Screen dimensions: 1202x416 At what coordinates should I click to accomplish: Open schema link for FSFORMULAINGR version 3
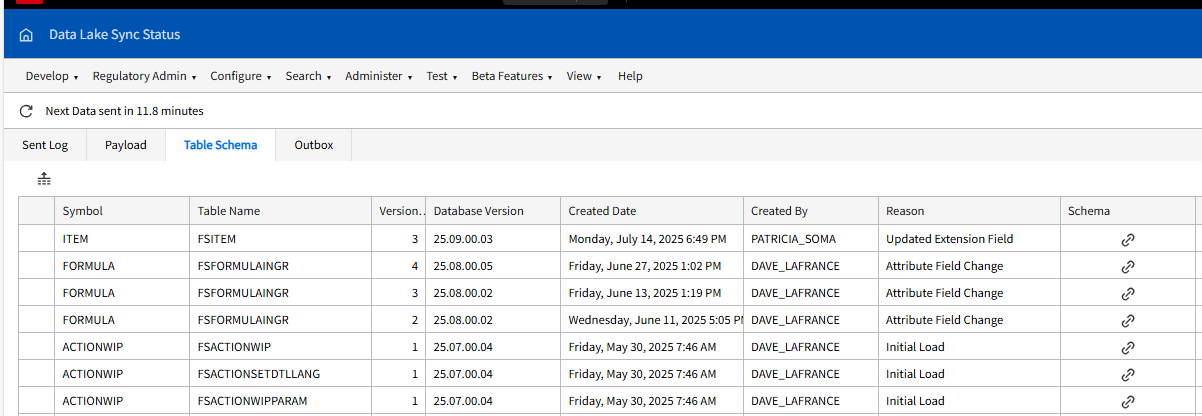tap(1127, 293)
